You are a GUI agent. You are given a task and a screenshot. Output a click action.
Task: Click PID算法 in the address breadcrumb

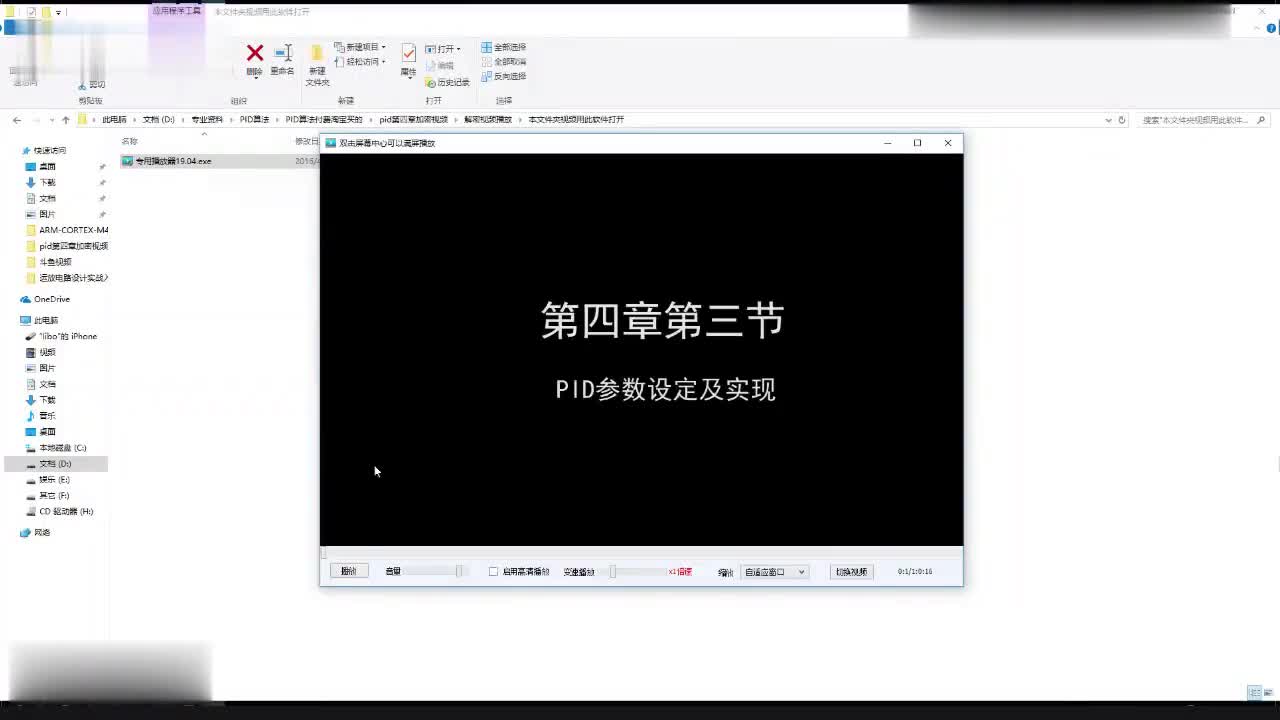[254, 120]
